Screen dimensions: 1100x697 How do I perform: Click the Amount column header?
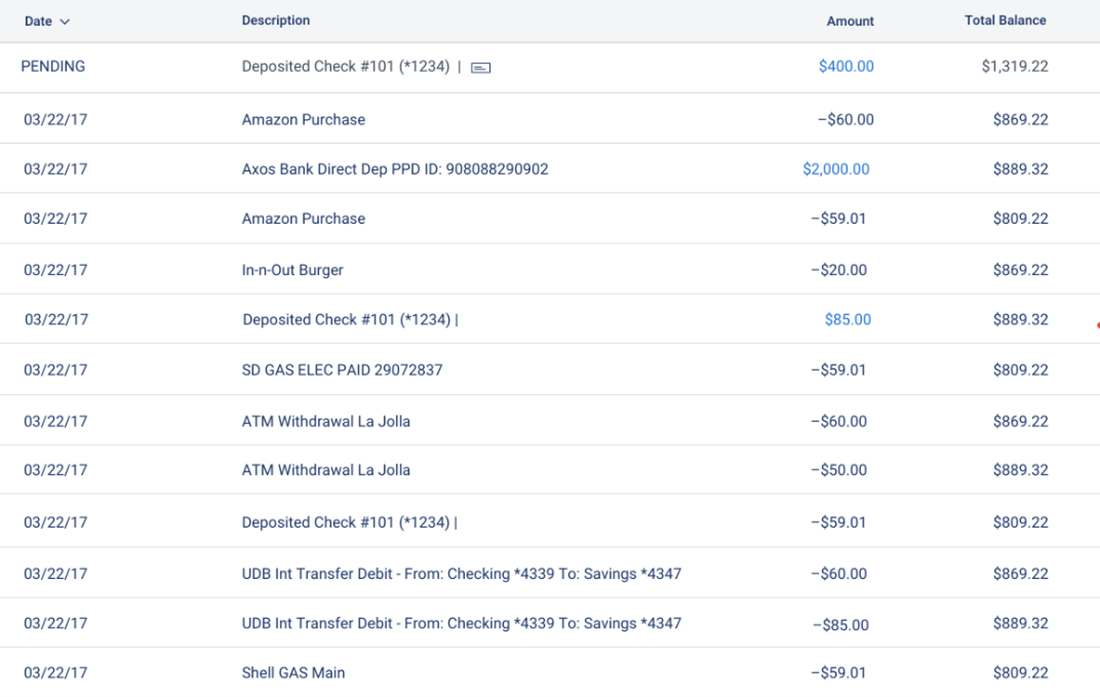click(850, 21)
